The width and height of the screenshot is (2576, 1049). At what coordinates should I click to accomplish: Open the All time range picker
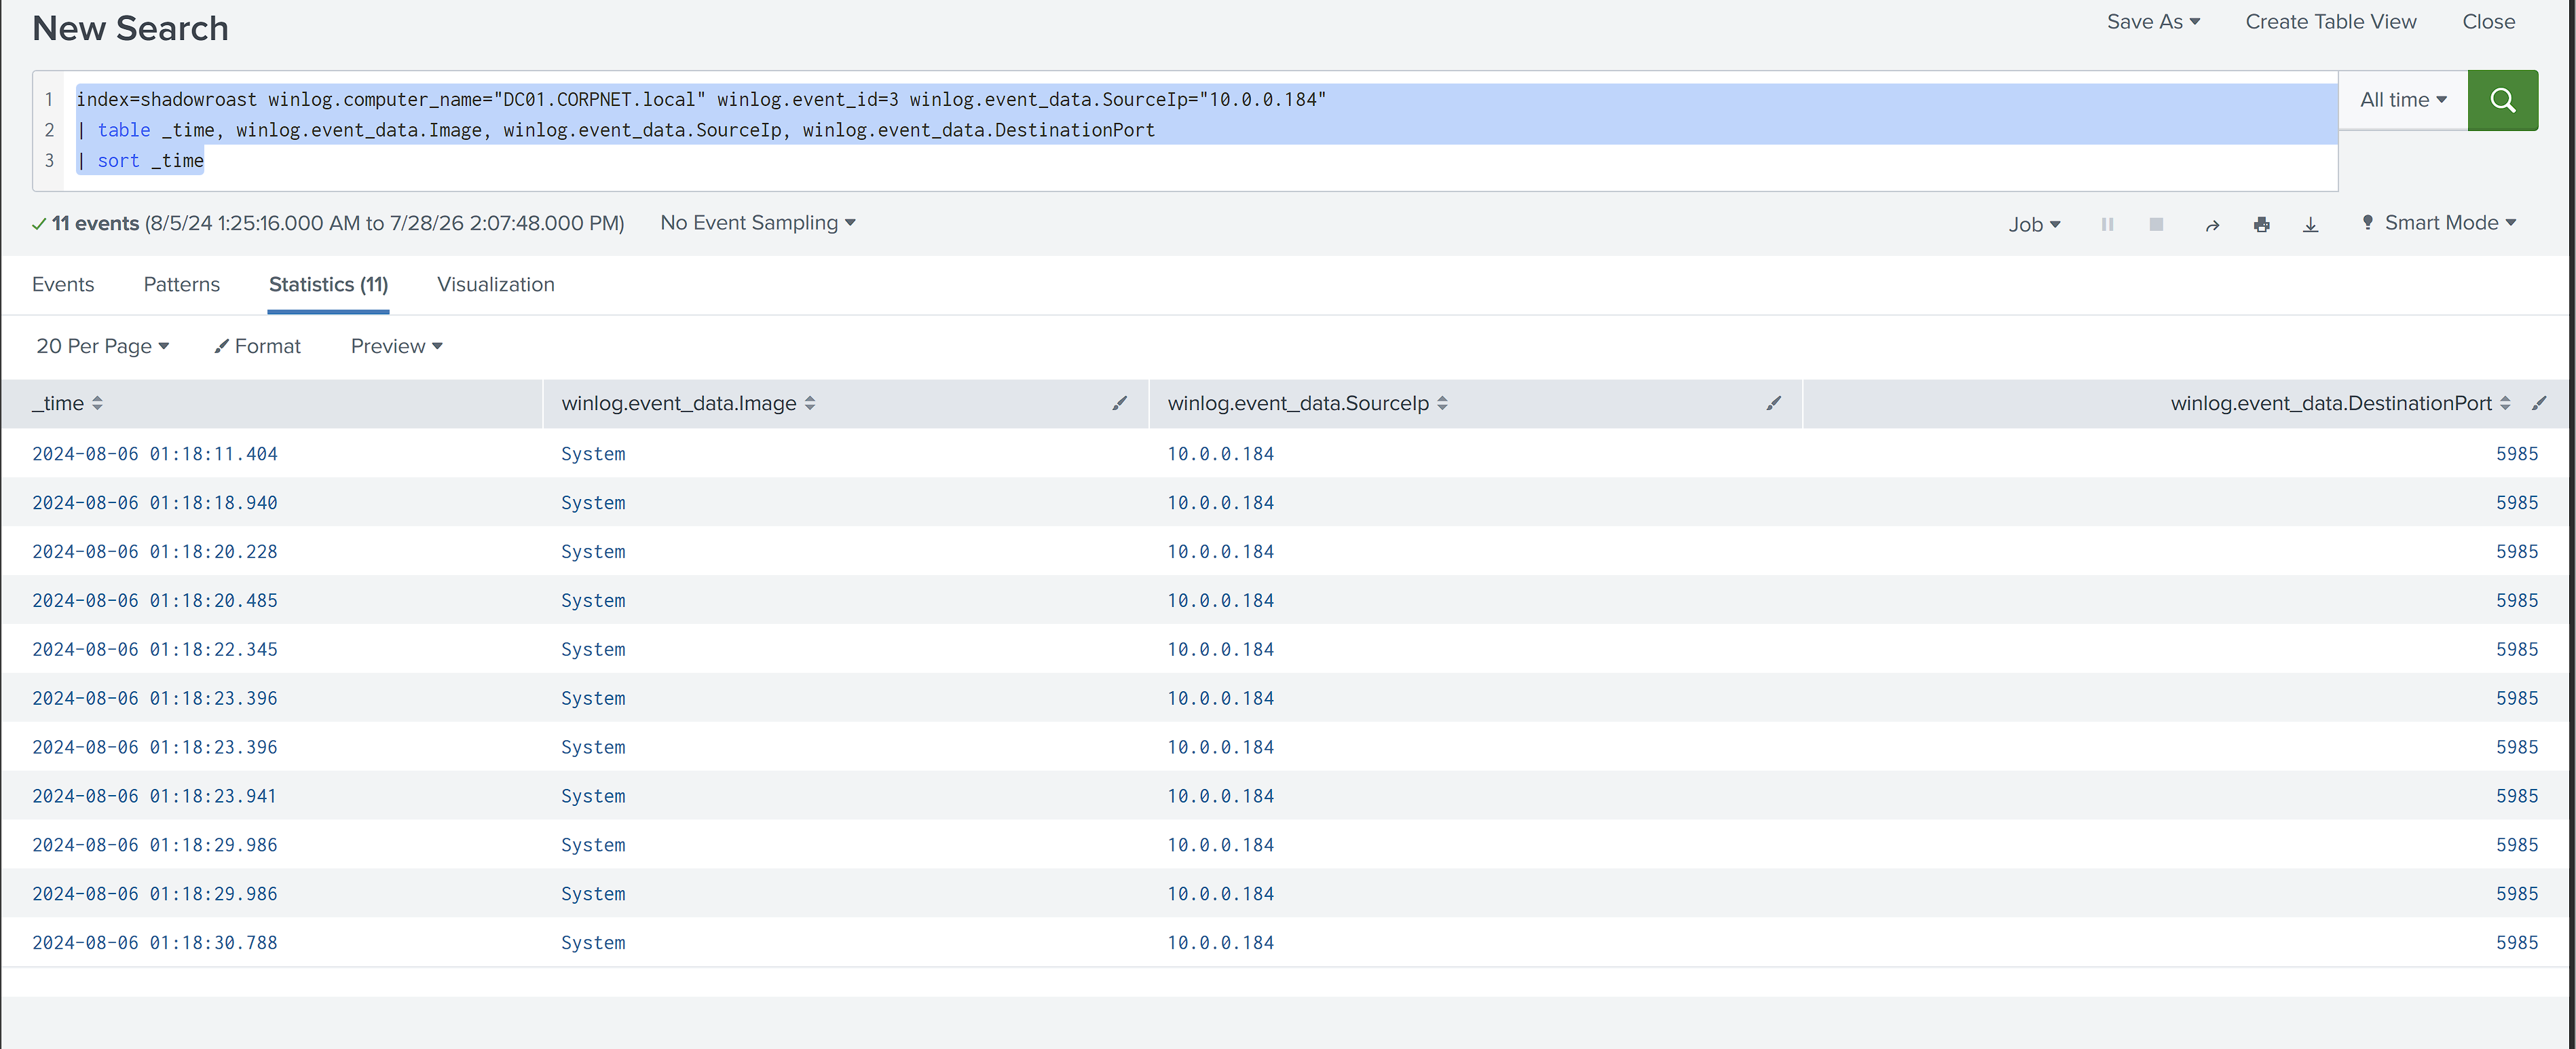(x=2403, y=100)
